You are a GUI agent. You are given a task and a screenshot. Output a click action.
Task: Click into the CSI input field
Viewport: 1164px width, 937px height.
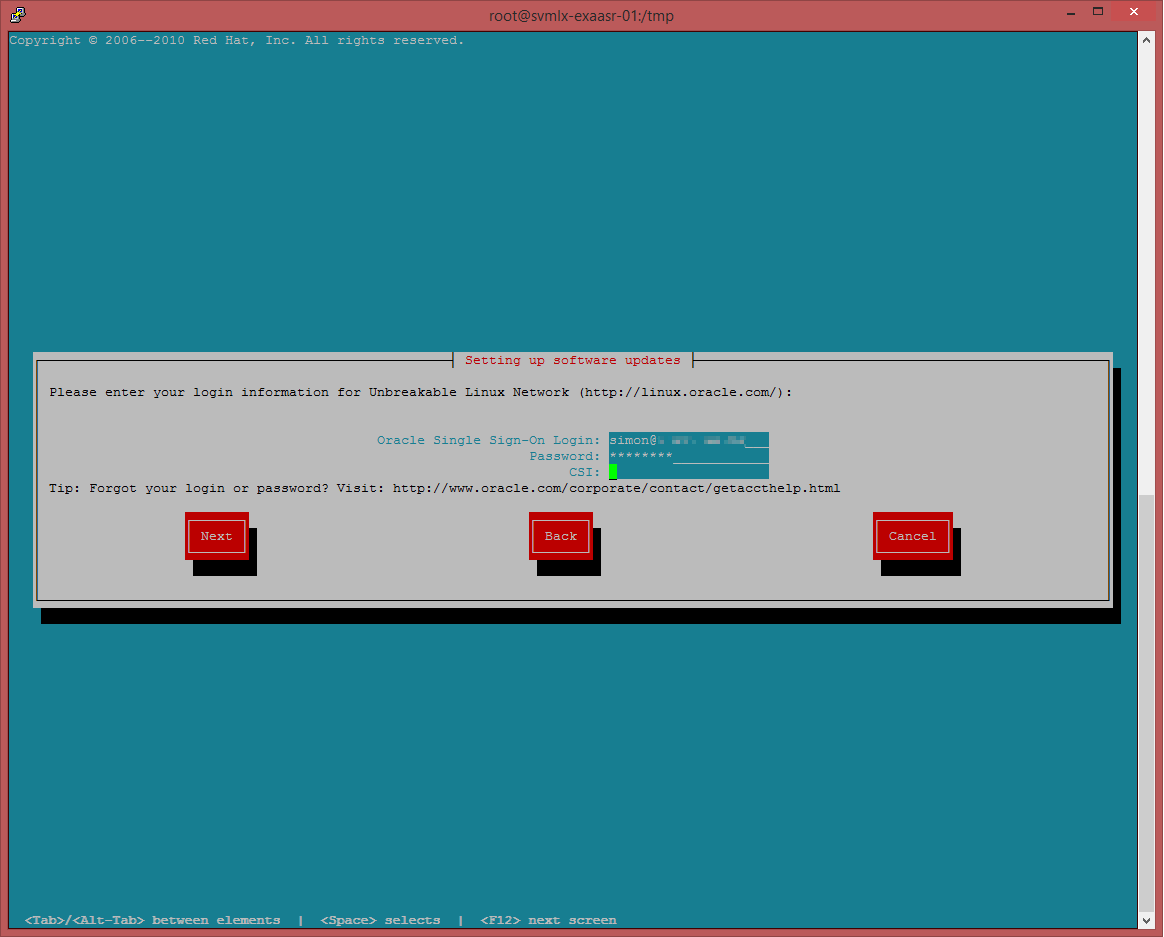pos(688,472)
